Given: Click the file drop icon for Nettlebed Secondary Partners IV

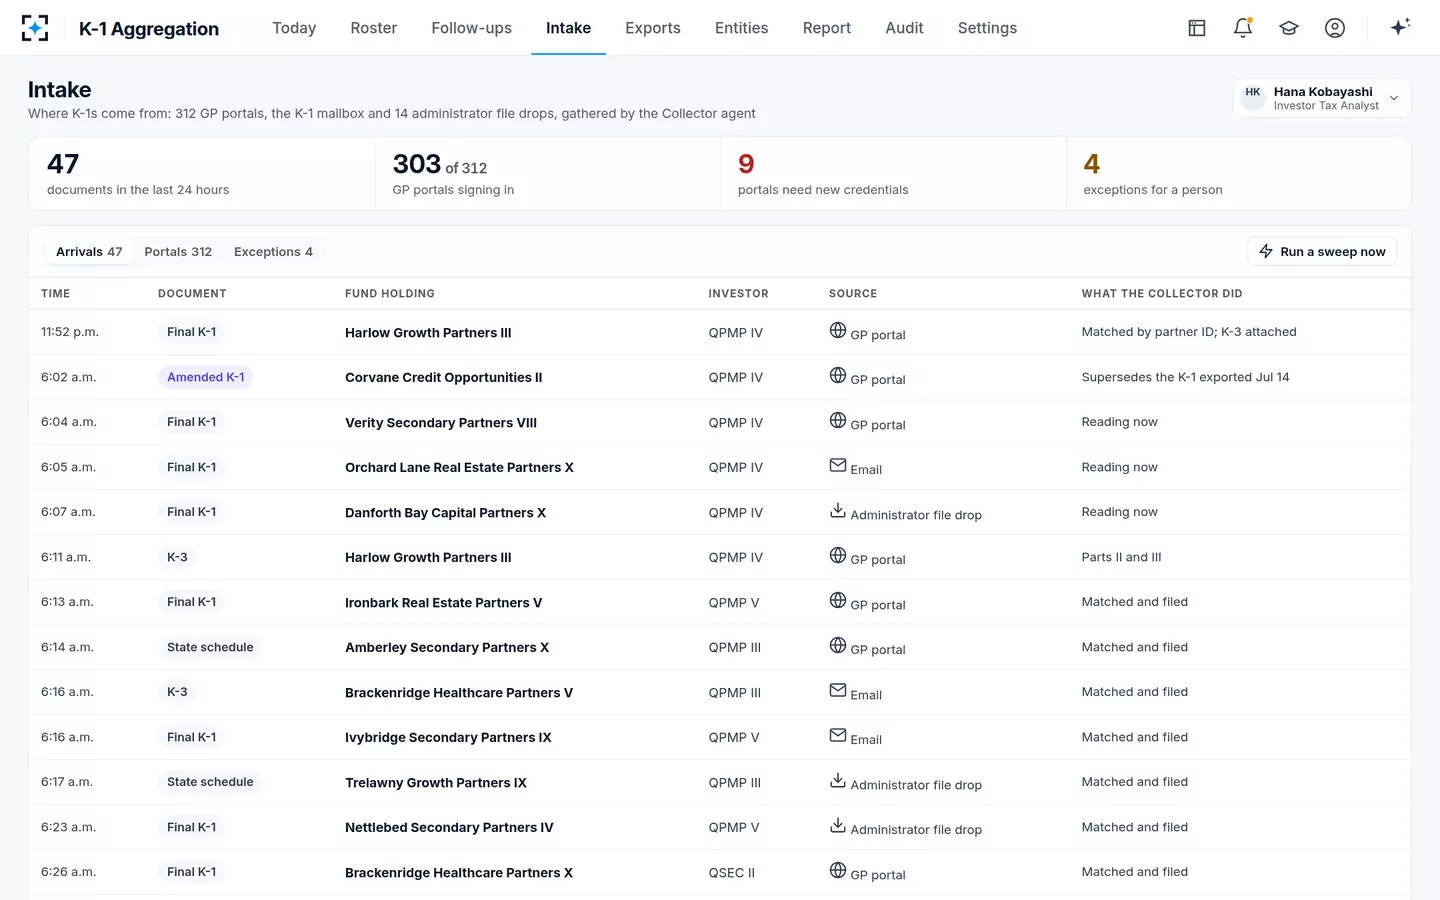Looking at the screenshot, I should [838, 825].
